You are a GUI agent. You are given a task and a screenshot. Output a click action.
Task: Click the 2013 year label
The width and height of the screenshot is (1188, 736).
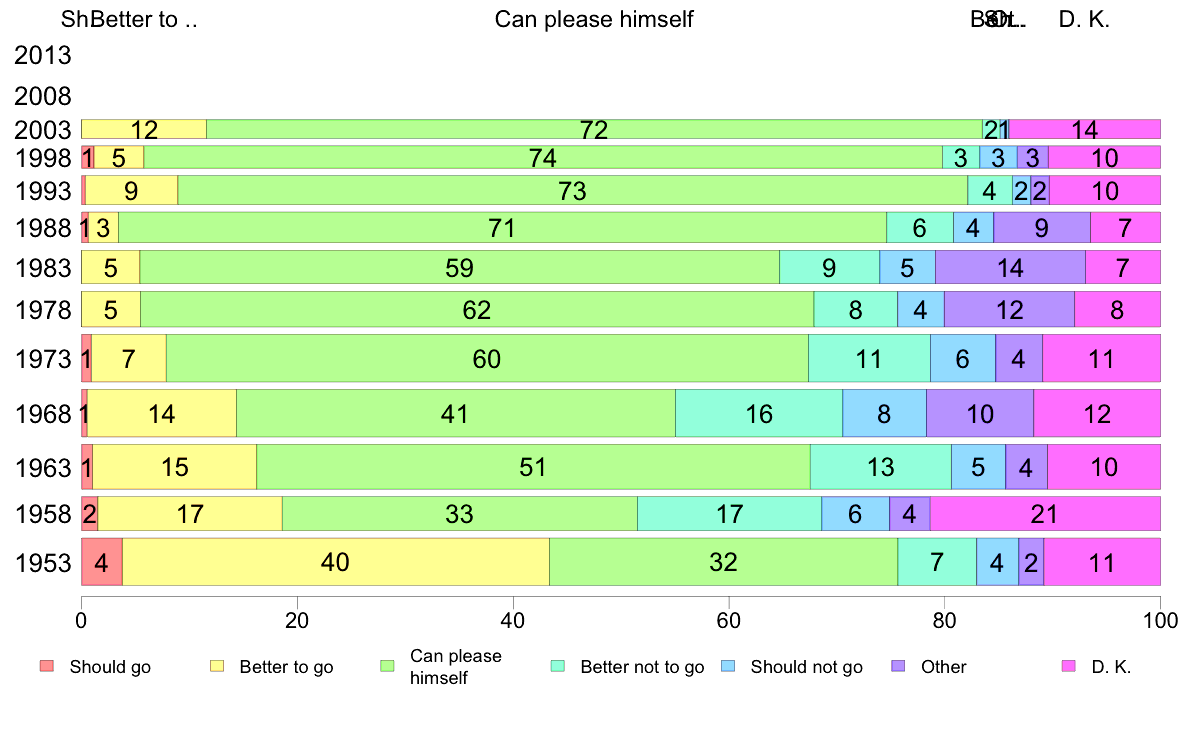(x=42, y=55)
